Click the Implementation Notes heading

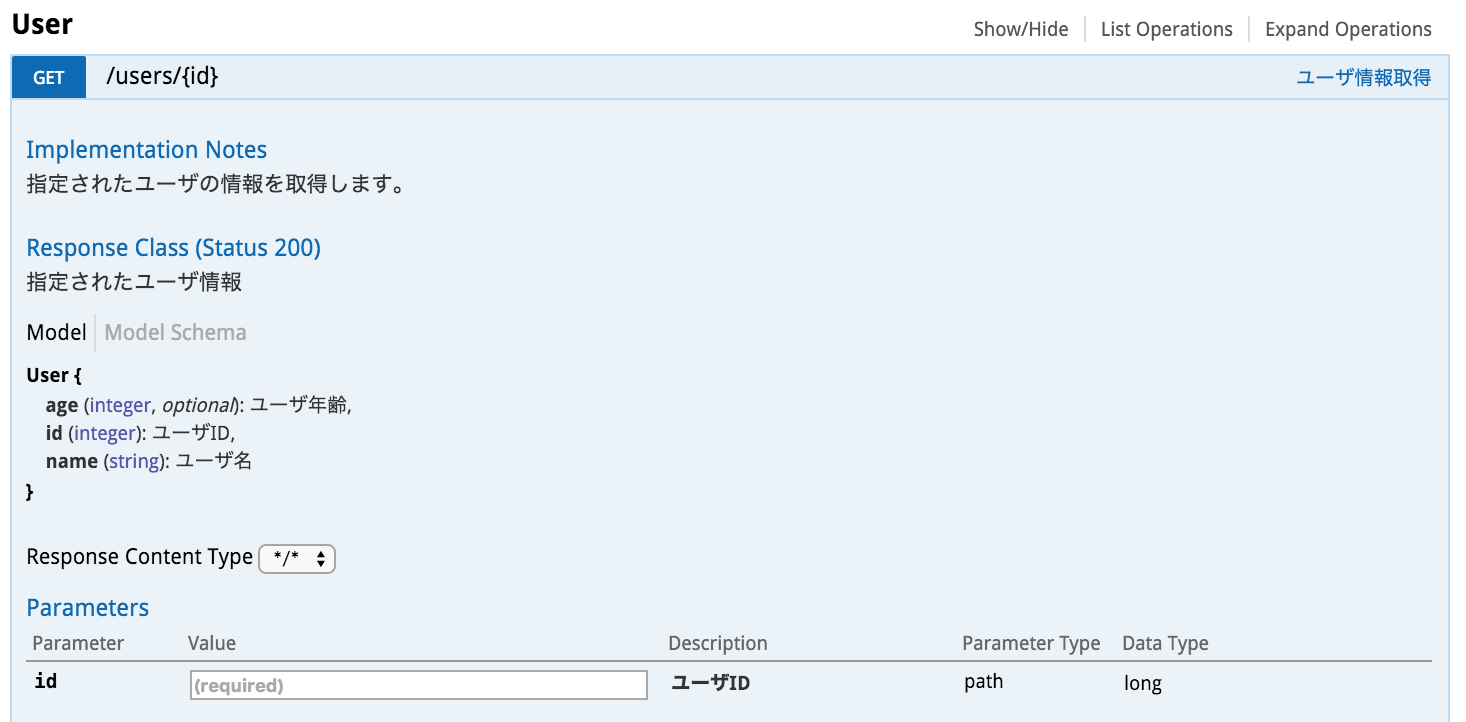point(146,149)
